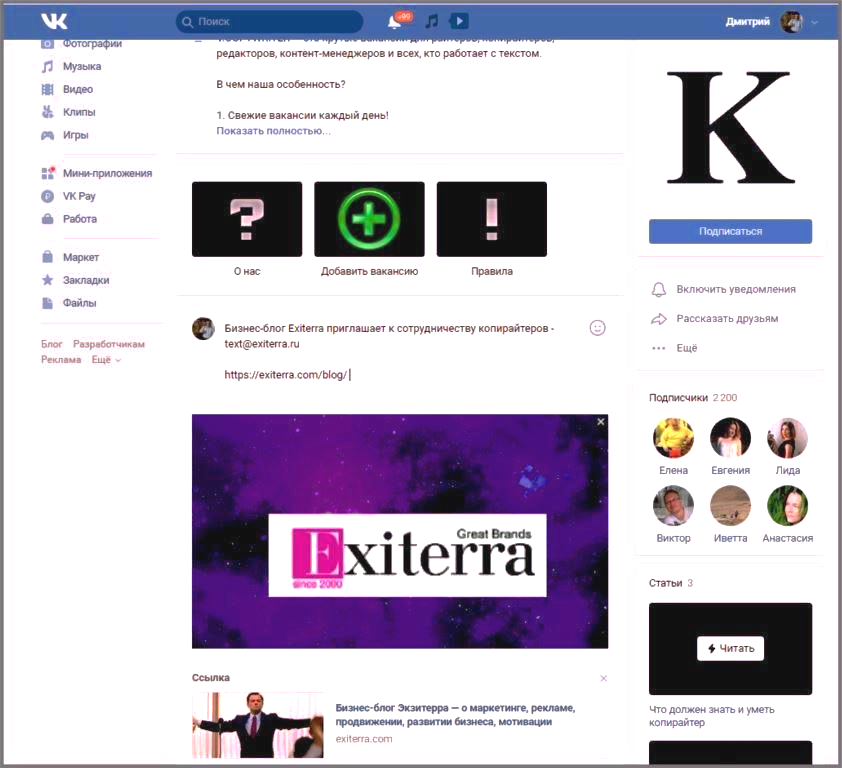The image size is (842, 768).
Task: Open subscriber Елена's avatar
Action: pos(673,438)
